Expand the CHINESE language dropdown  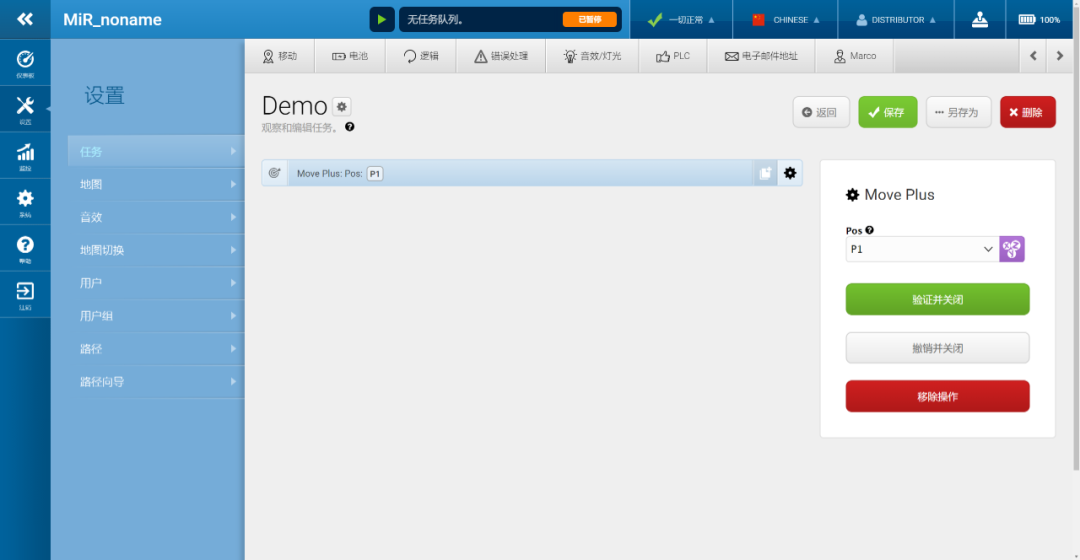pyautogui.click(x=786, y=19)
